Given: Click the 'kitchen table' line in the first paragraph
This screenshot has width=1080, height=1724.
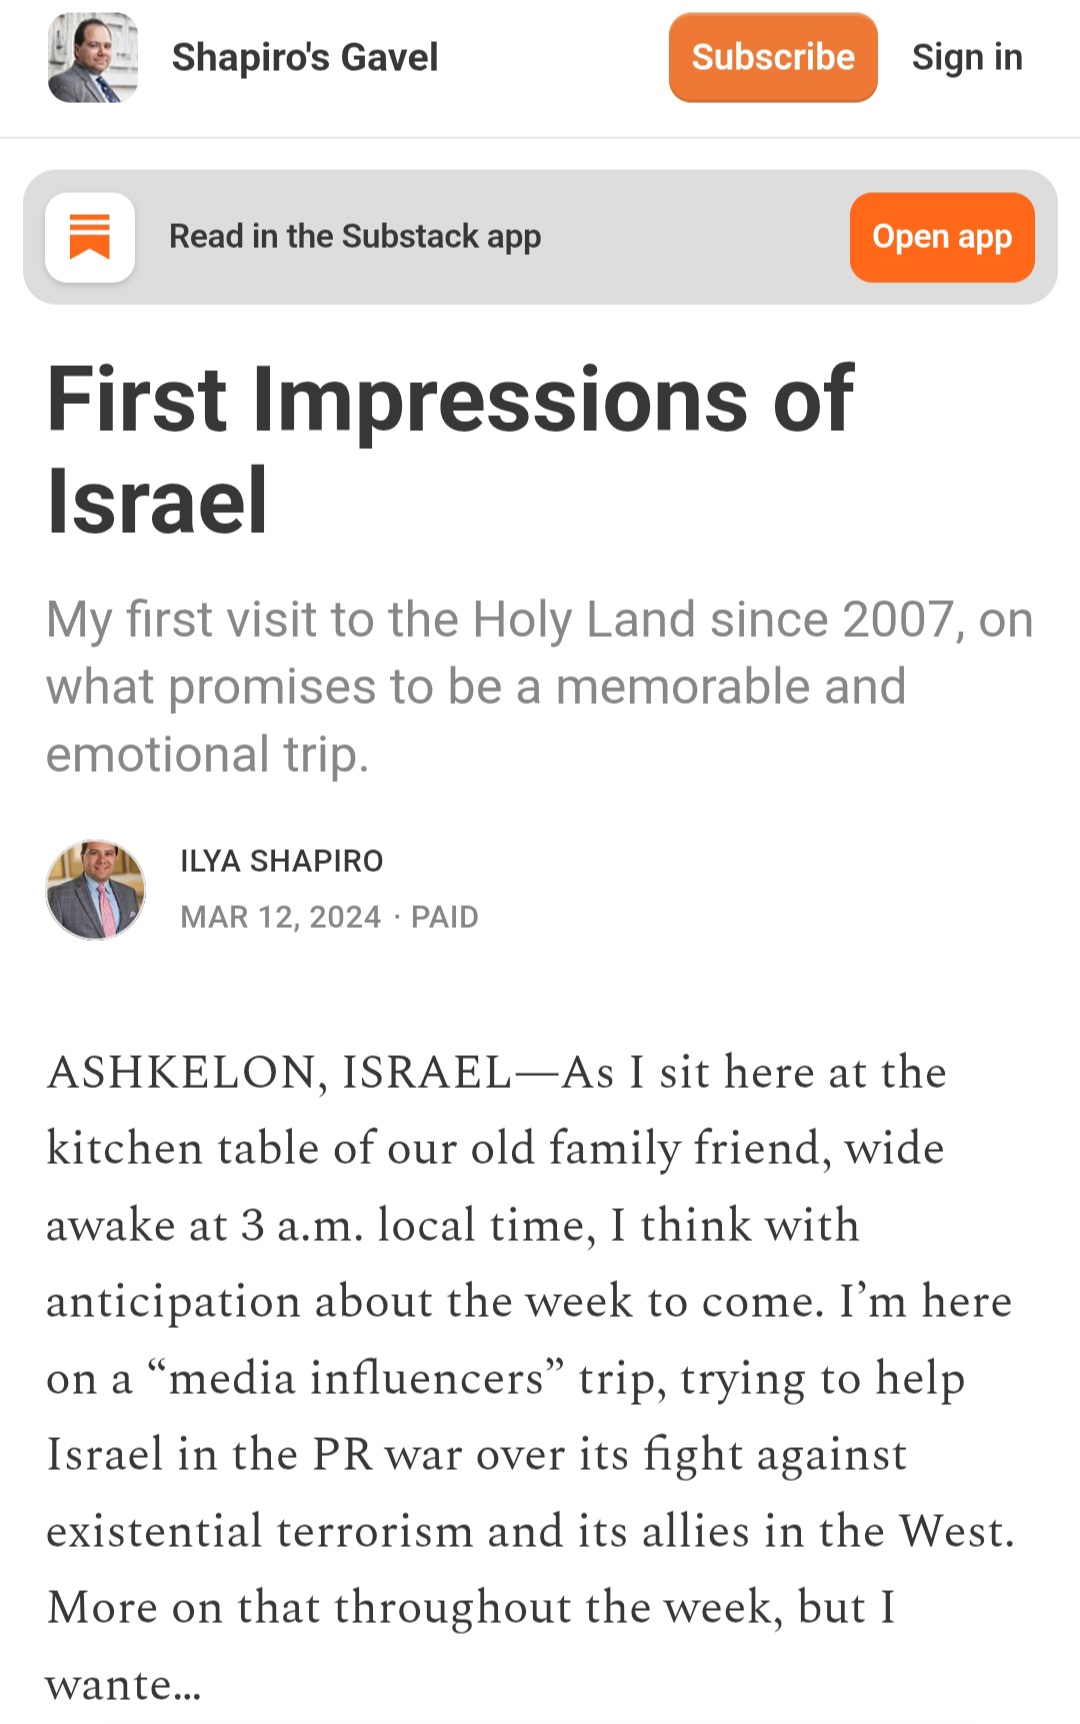Looking at the screenshot, I should [495, 1149].
